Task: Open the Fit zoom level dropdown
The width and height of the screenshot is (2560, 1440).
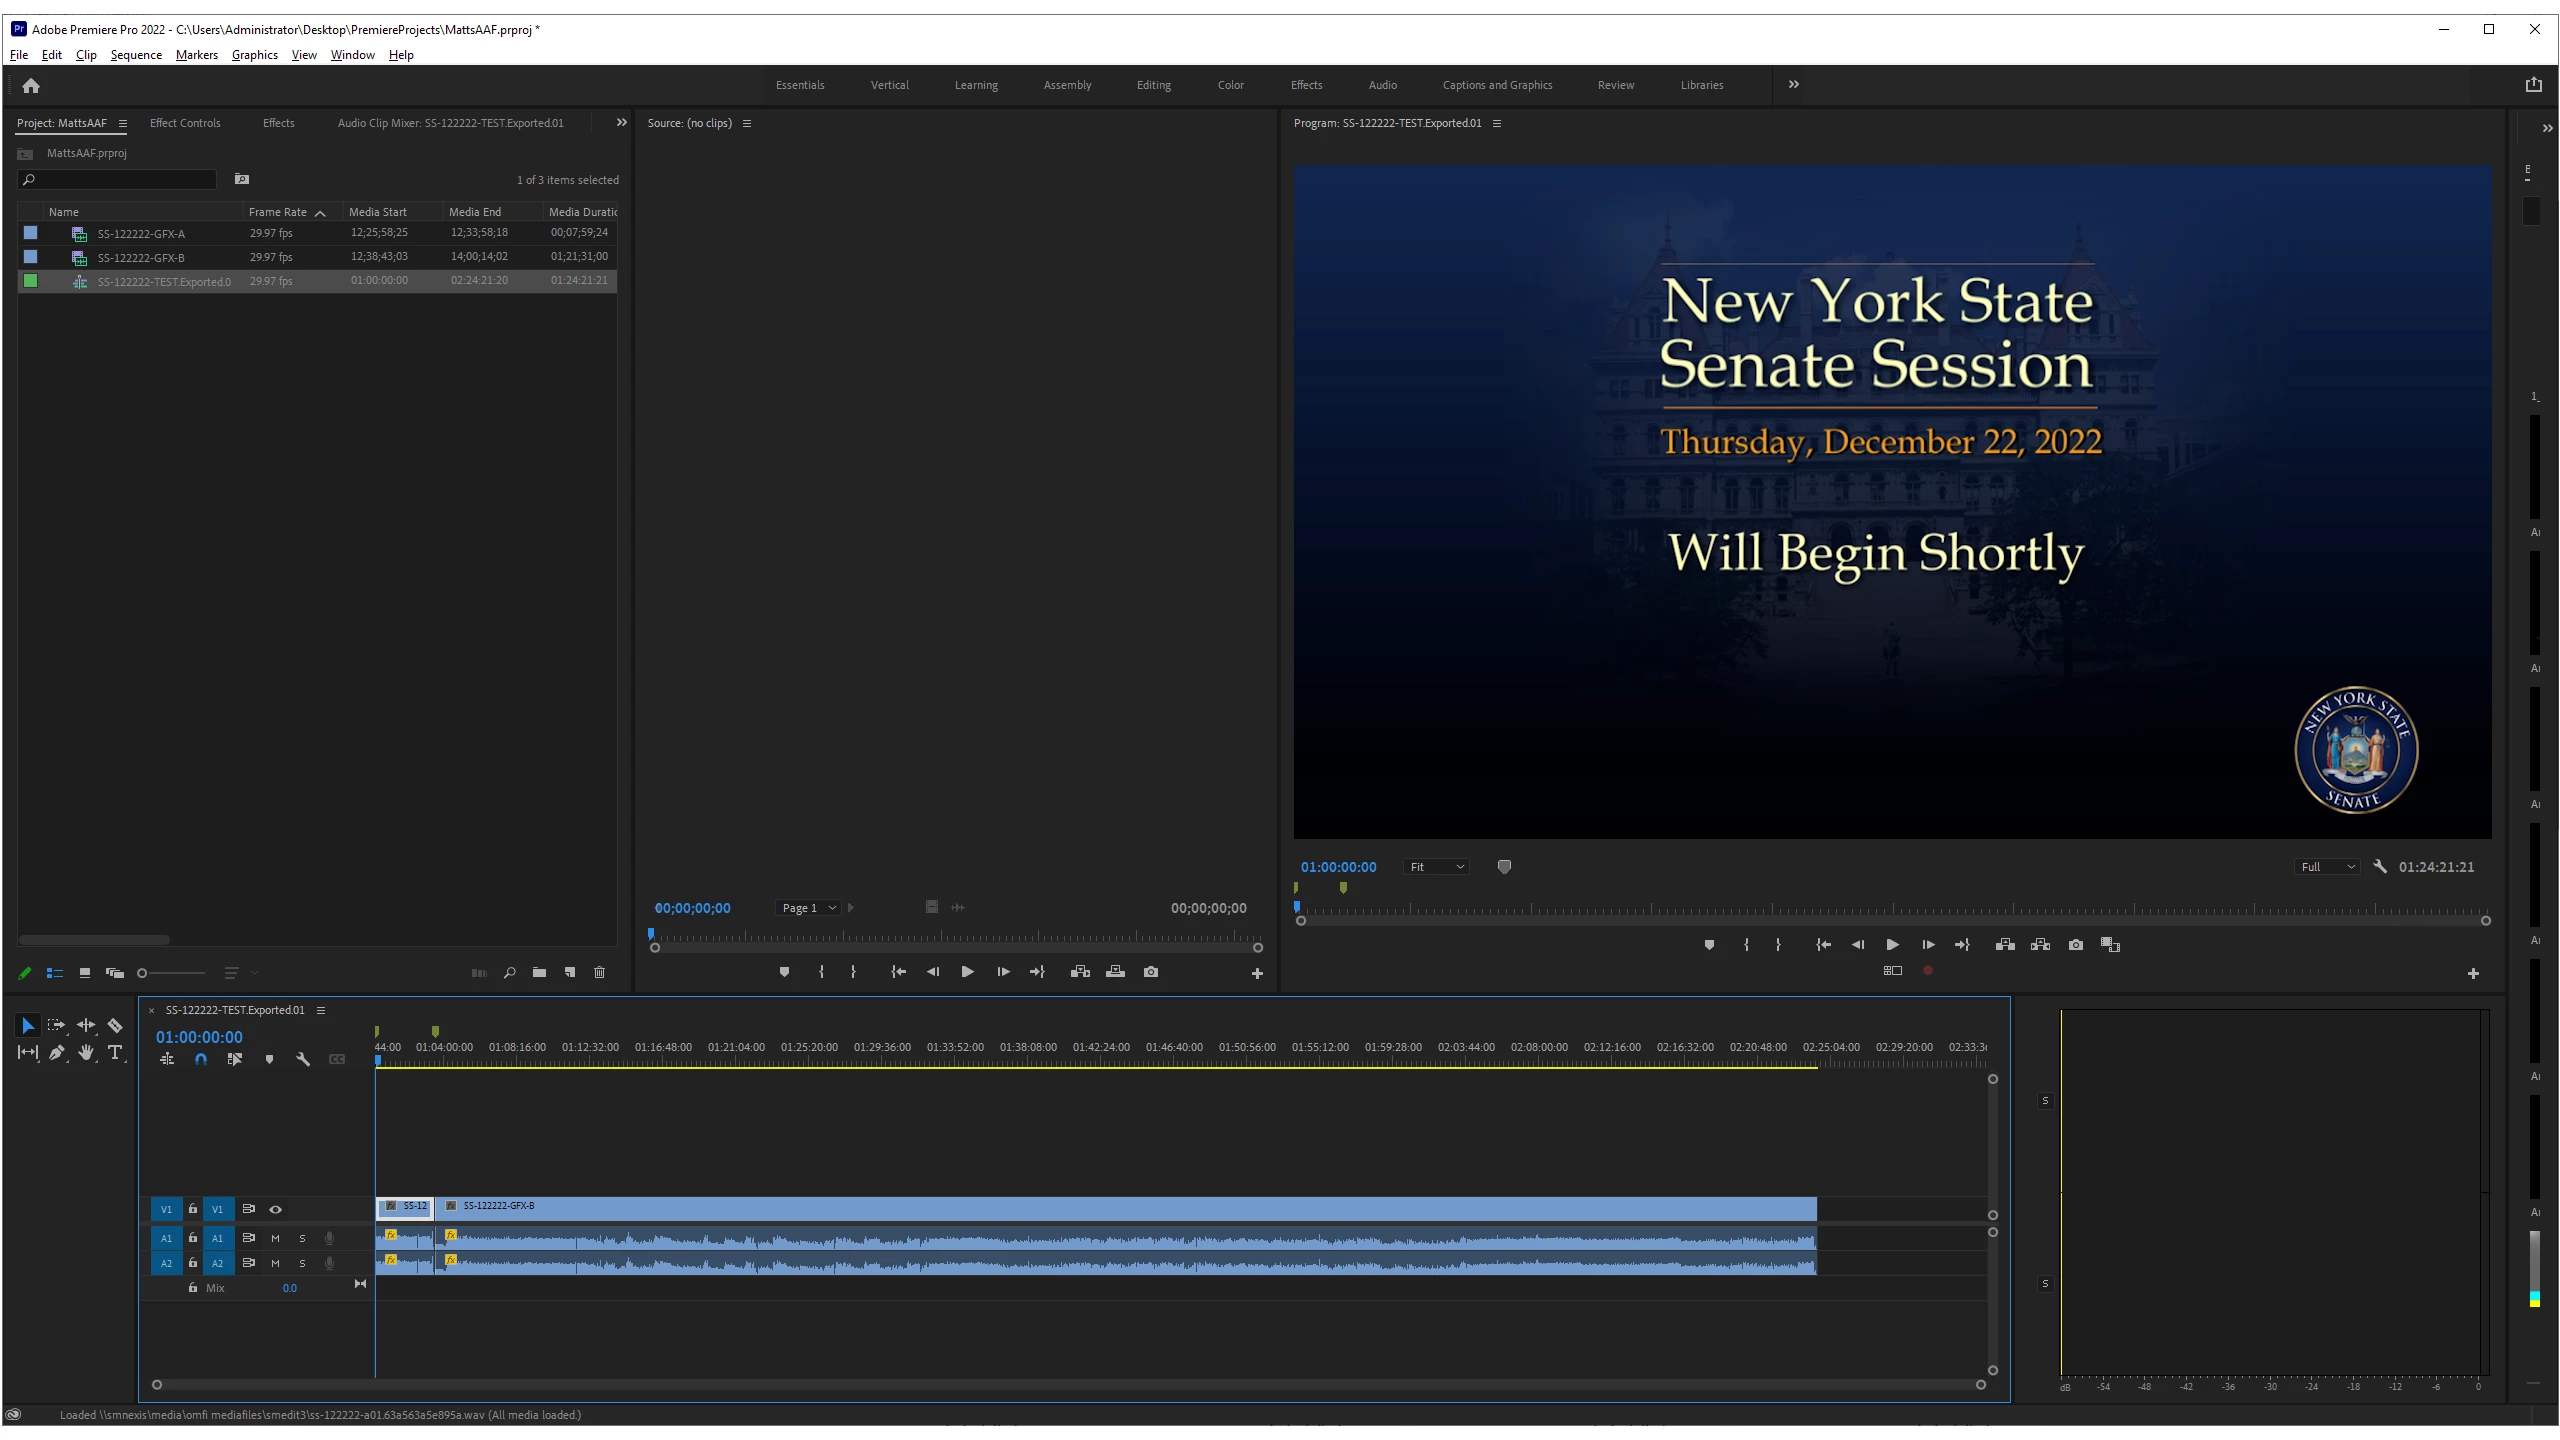Action: click(1436, 867)
